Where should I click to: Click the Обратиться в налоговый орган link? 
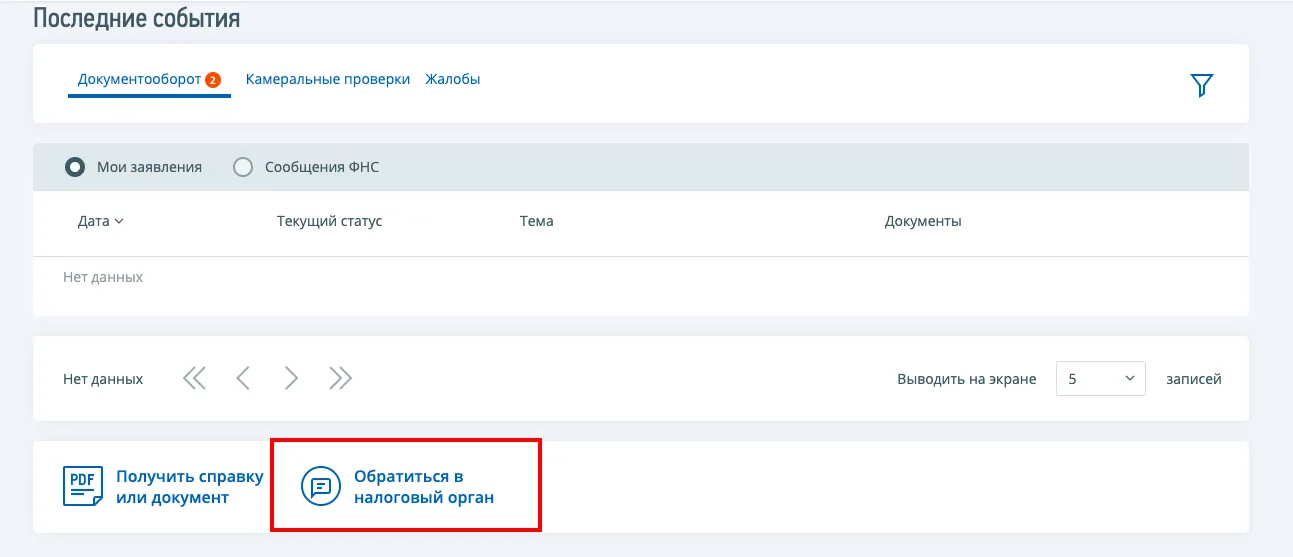tap(423, 487)
